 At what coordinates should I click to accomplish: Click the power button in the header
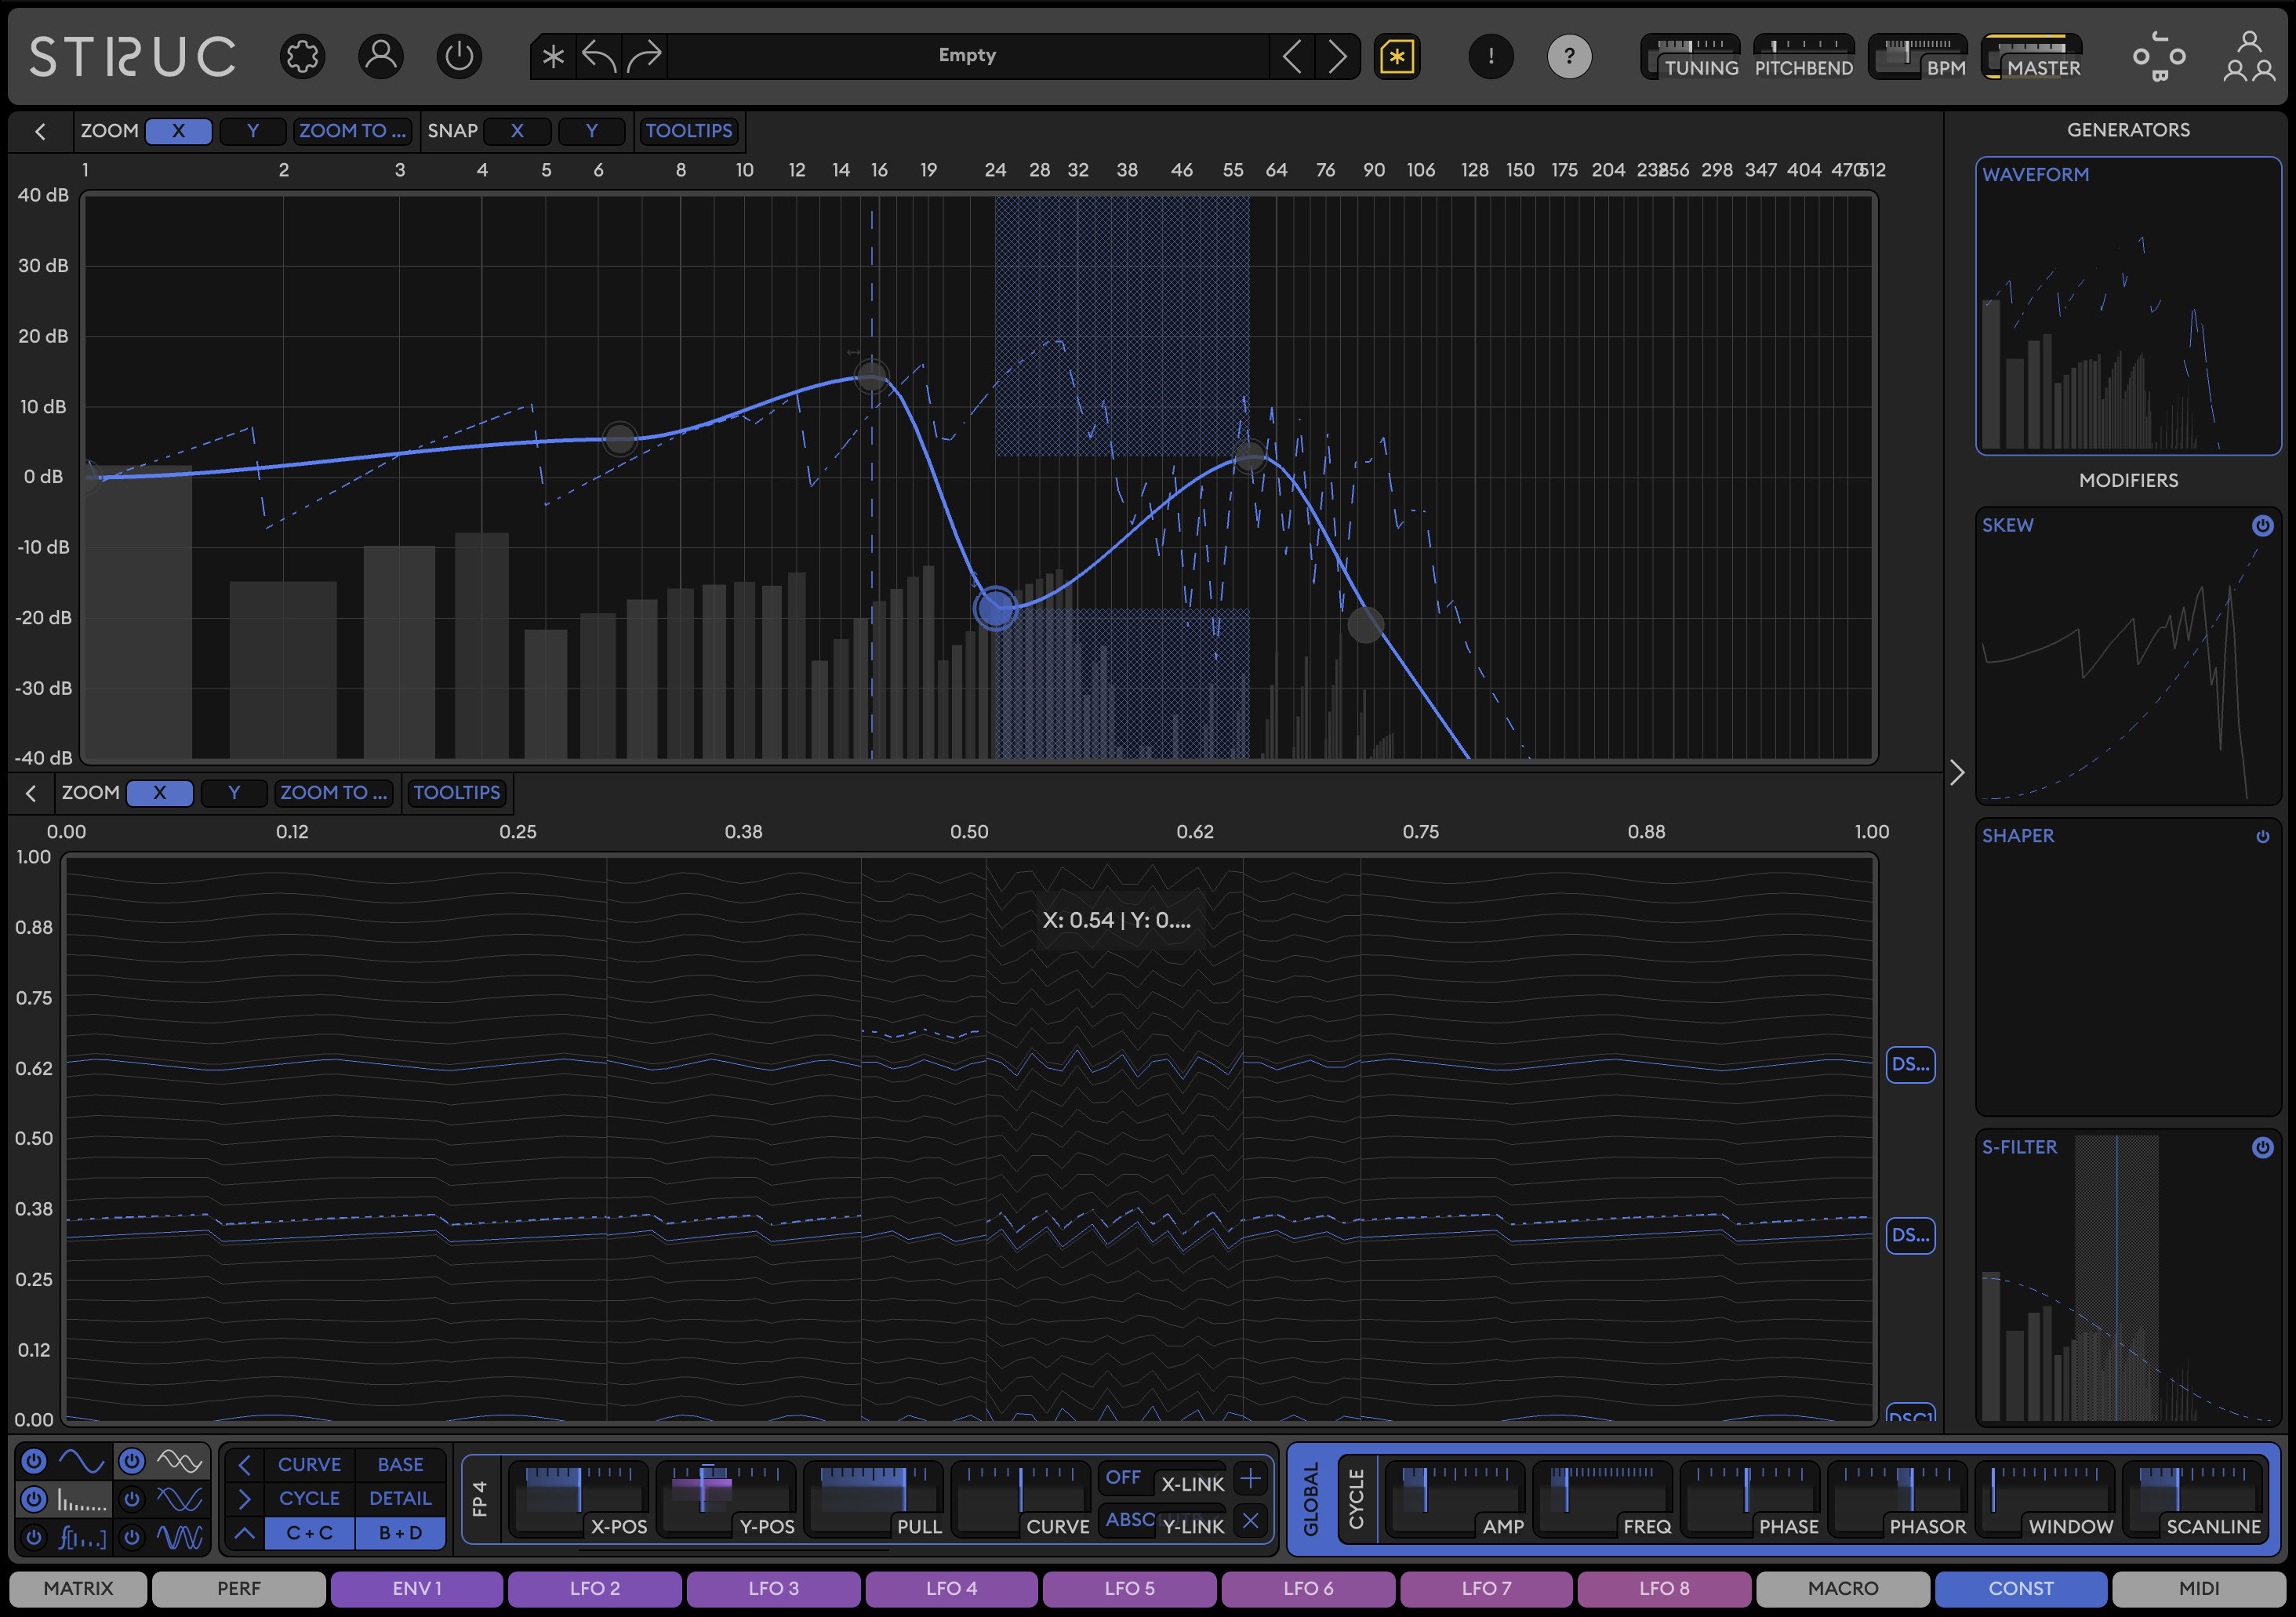(459, 56)
